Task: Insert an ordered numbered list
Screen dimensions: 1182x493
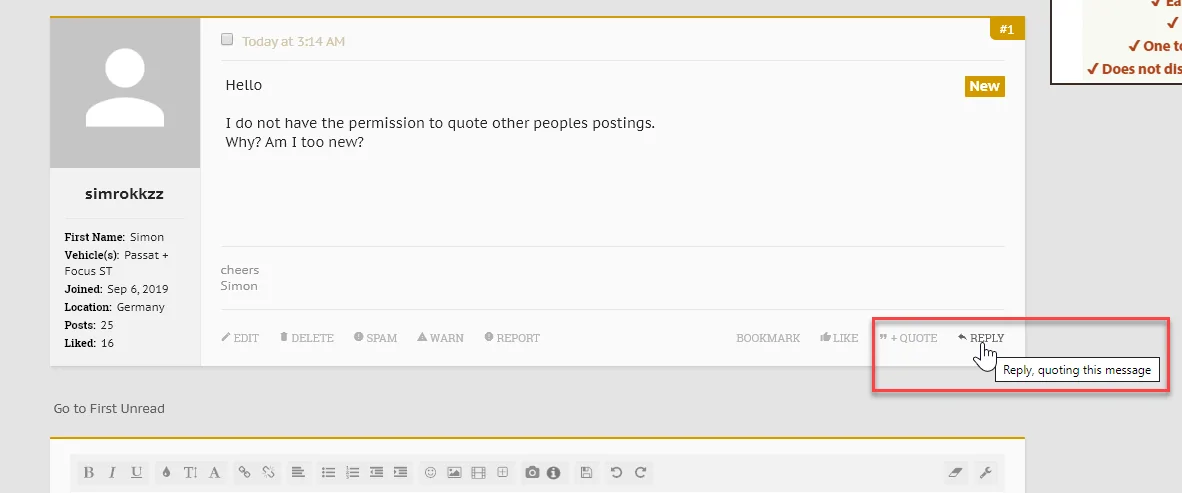Action: pyautogui.click(x=352, y=473)
